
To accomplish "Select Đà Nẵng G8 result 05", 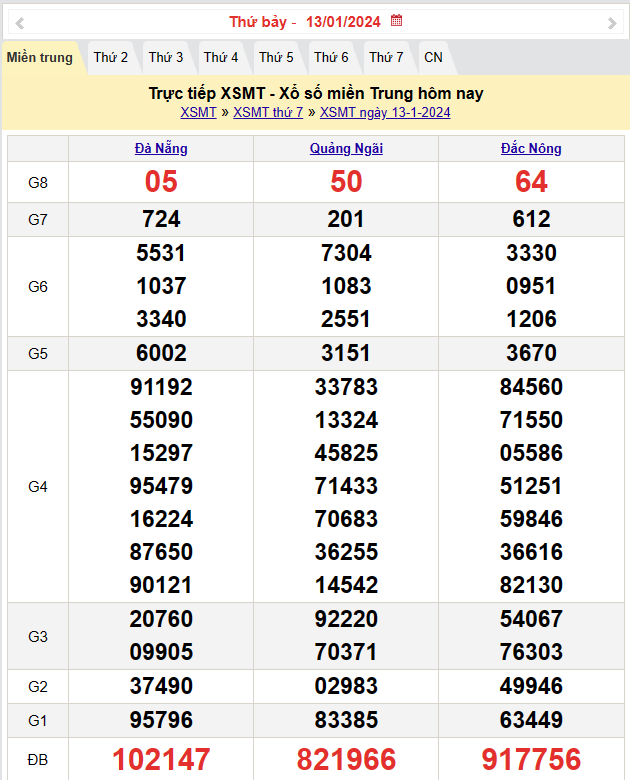I will point(161,182).
